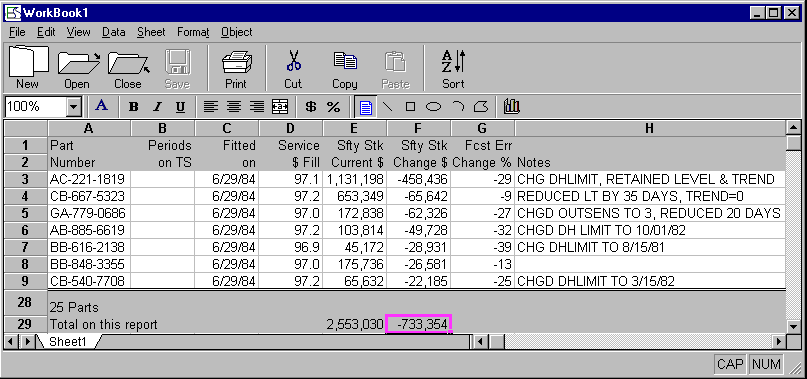This screenshot has width=807, height=379.
Task: Click the WorkBook1 title bar application icon
Action: click(13, 12)
